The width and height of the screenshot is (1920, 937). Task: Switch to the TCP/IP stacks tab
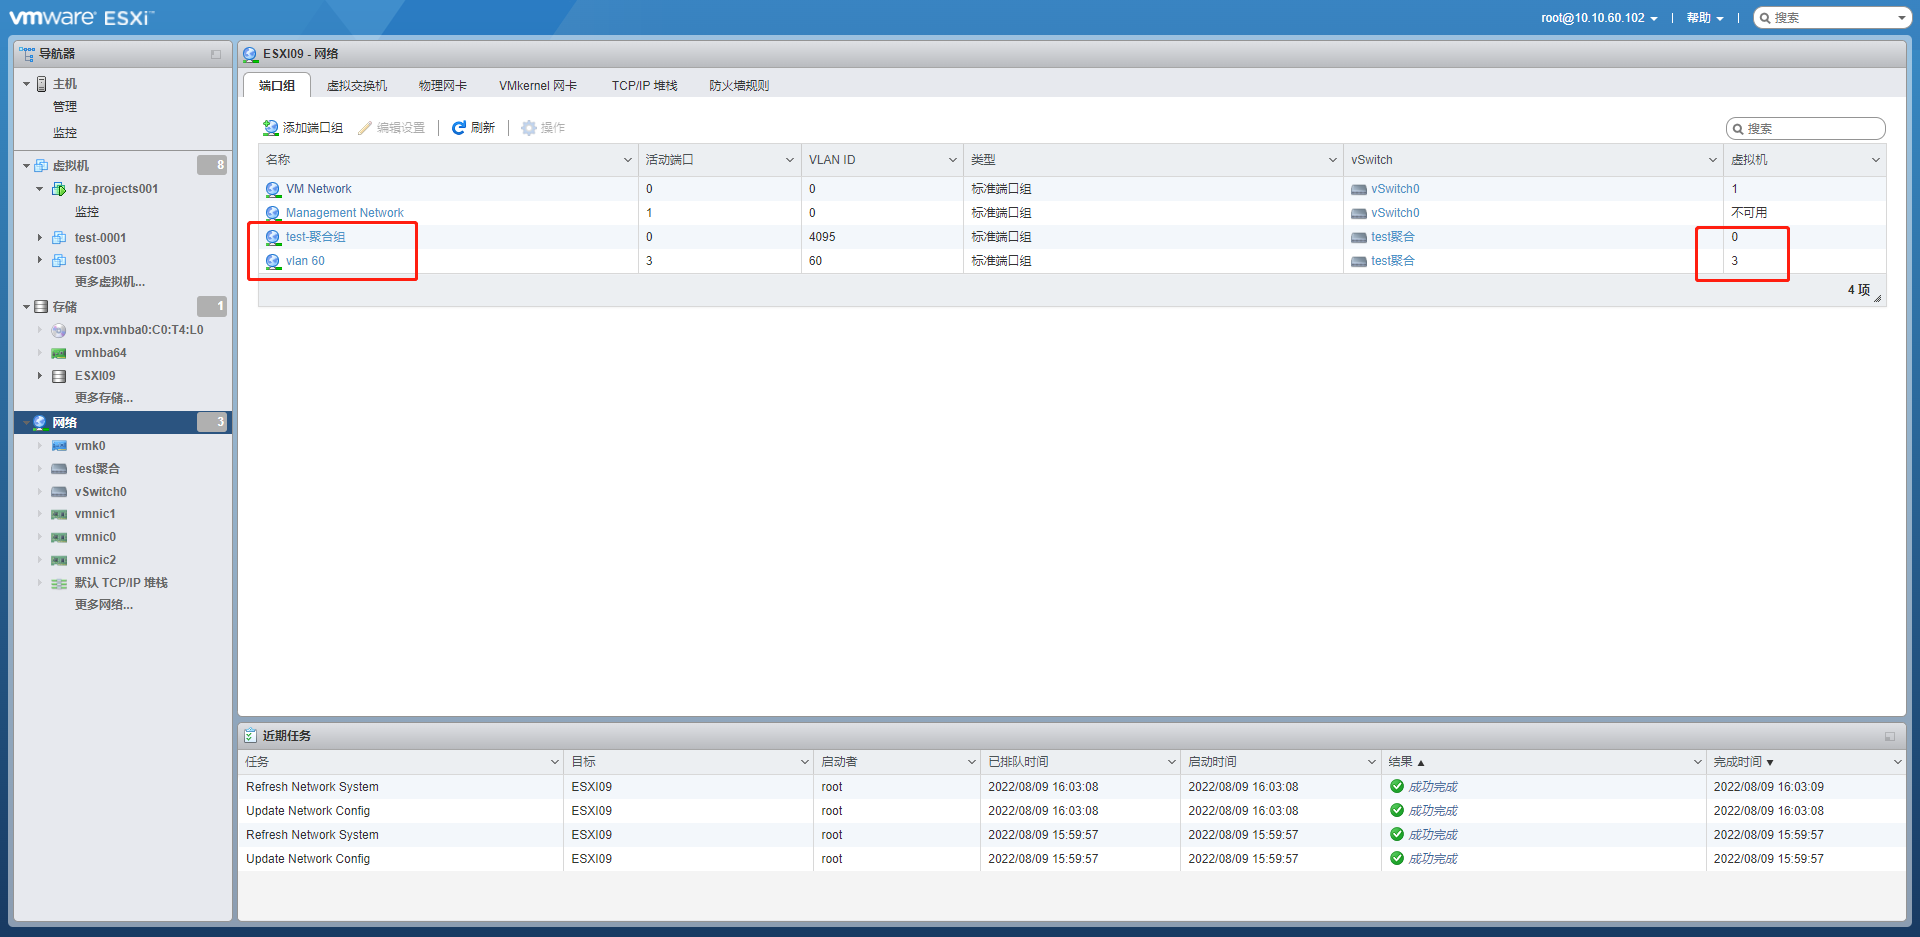pos(645,86)
